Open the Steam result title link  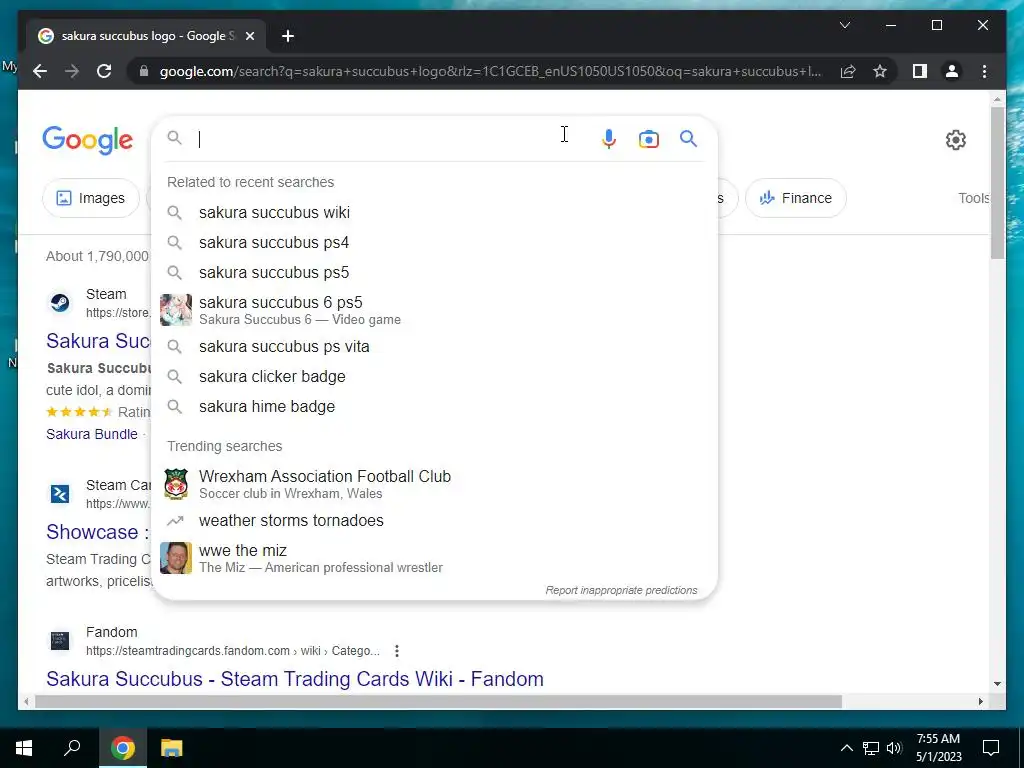click(x=98, y=340)
